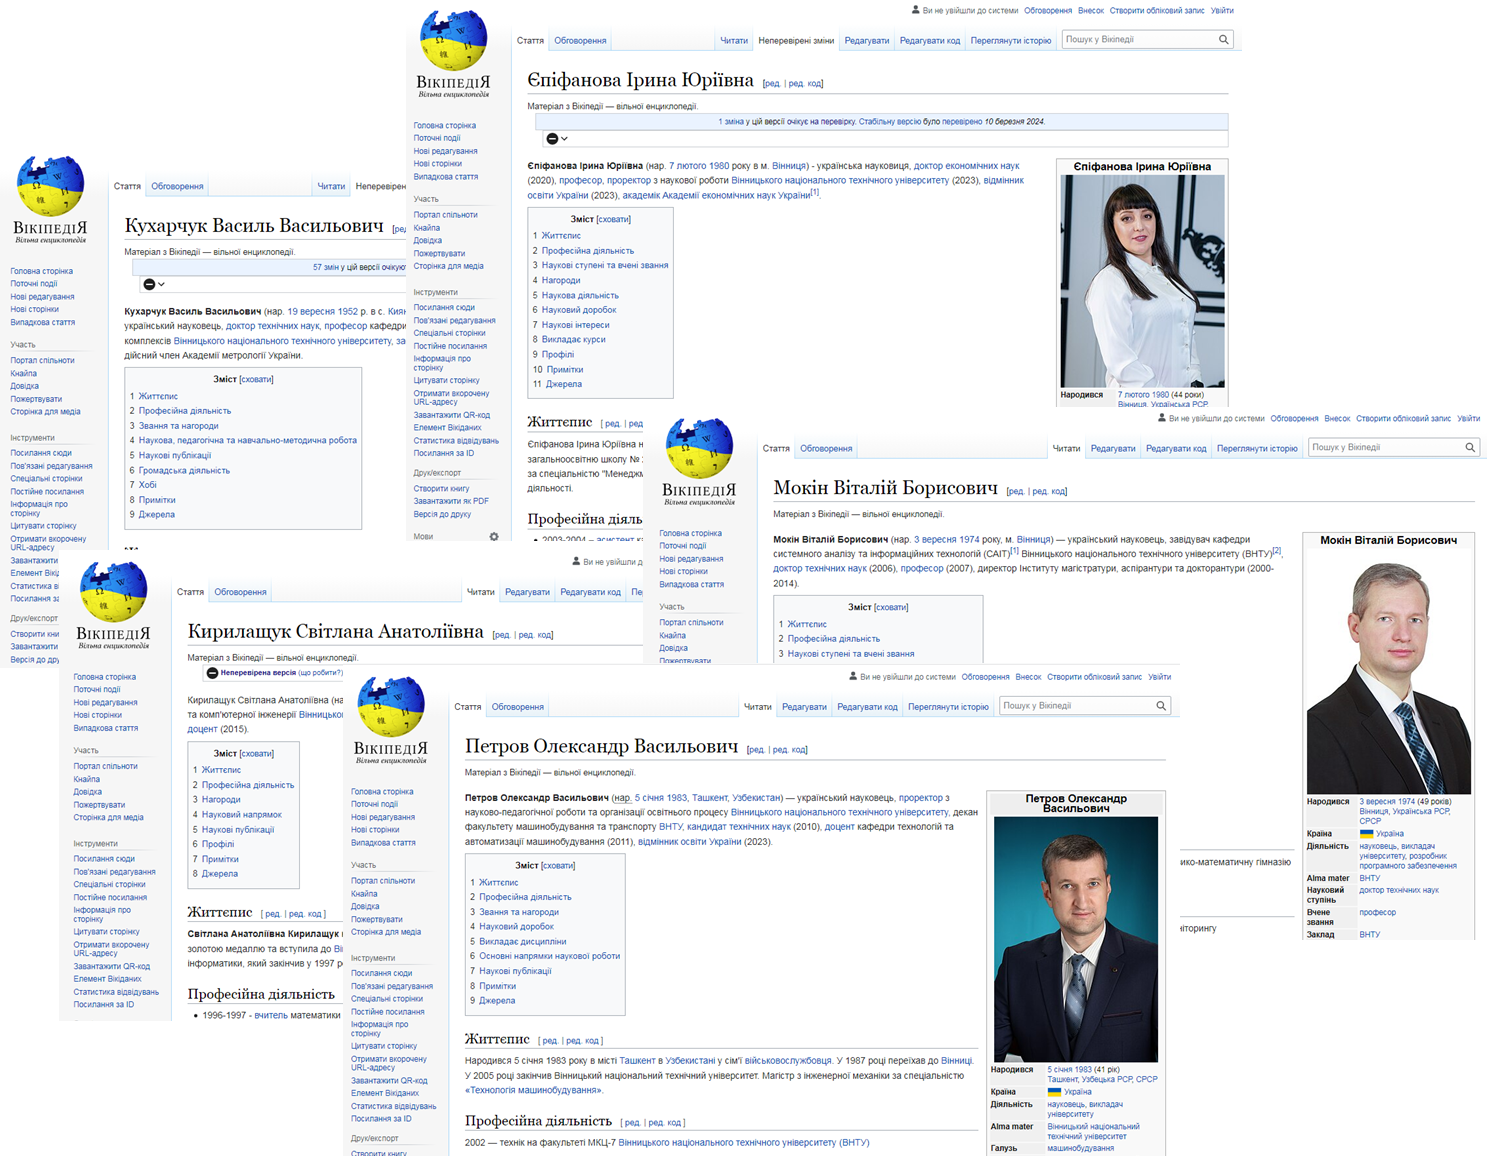Hide contents box on Єпіфанова page
The image size is (1487, 1156).
614,219
